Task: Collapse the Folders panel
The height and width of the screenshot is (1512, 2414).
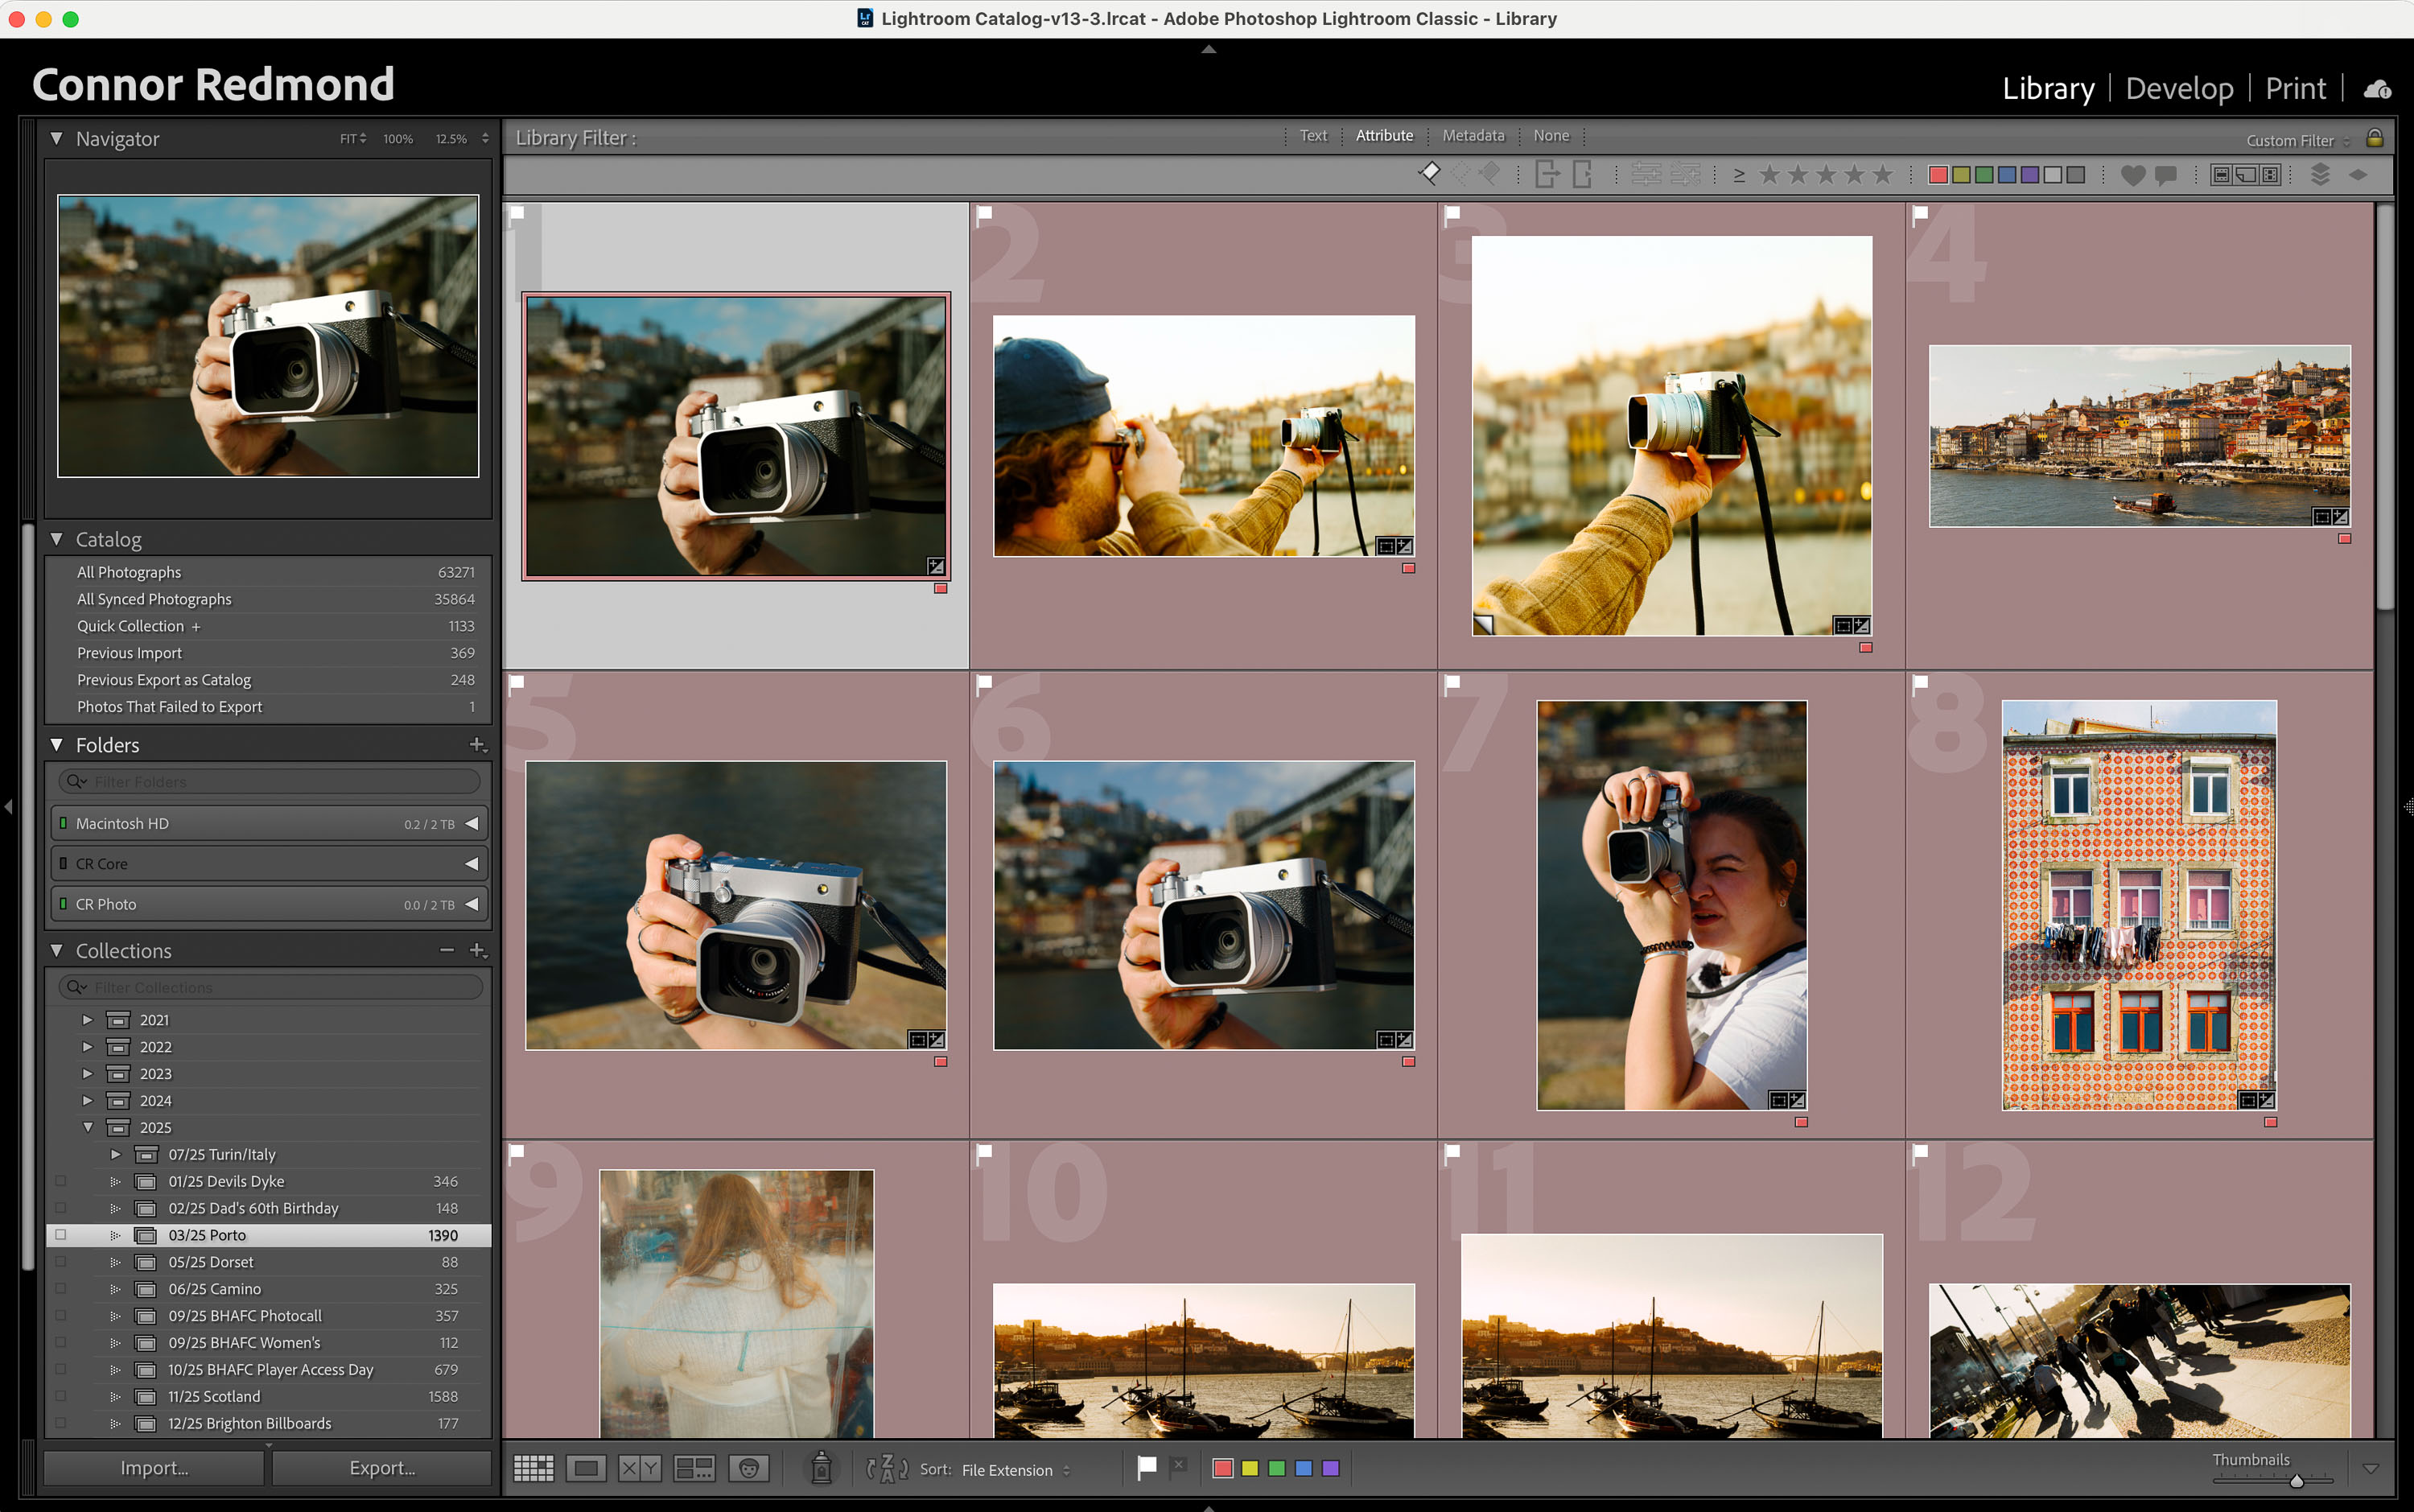Action: click(57, 745)
